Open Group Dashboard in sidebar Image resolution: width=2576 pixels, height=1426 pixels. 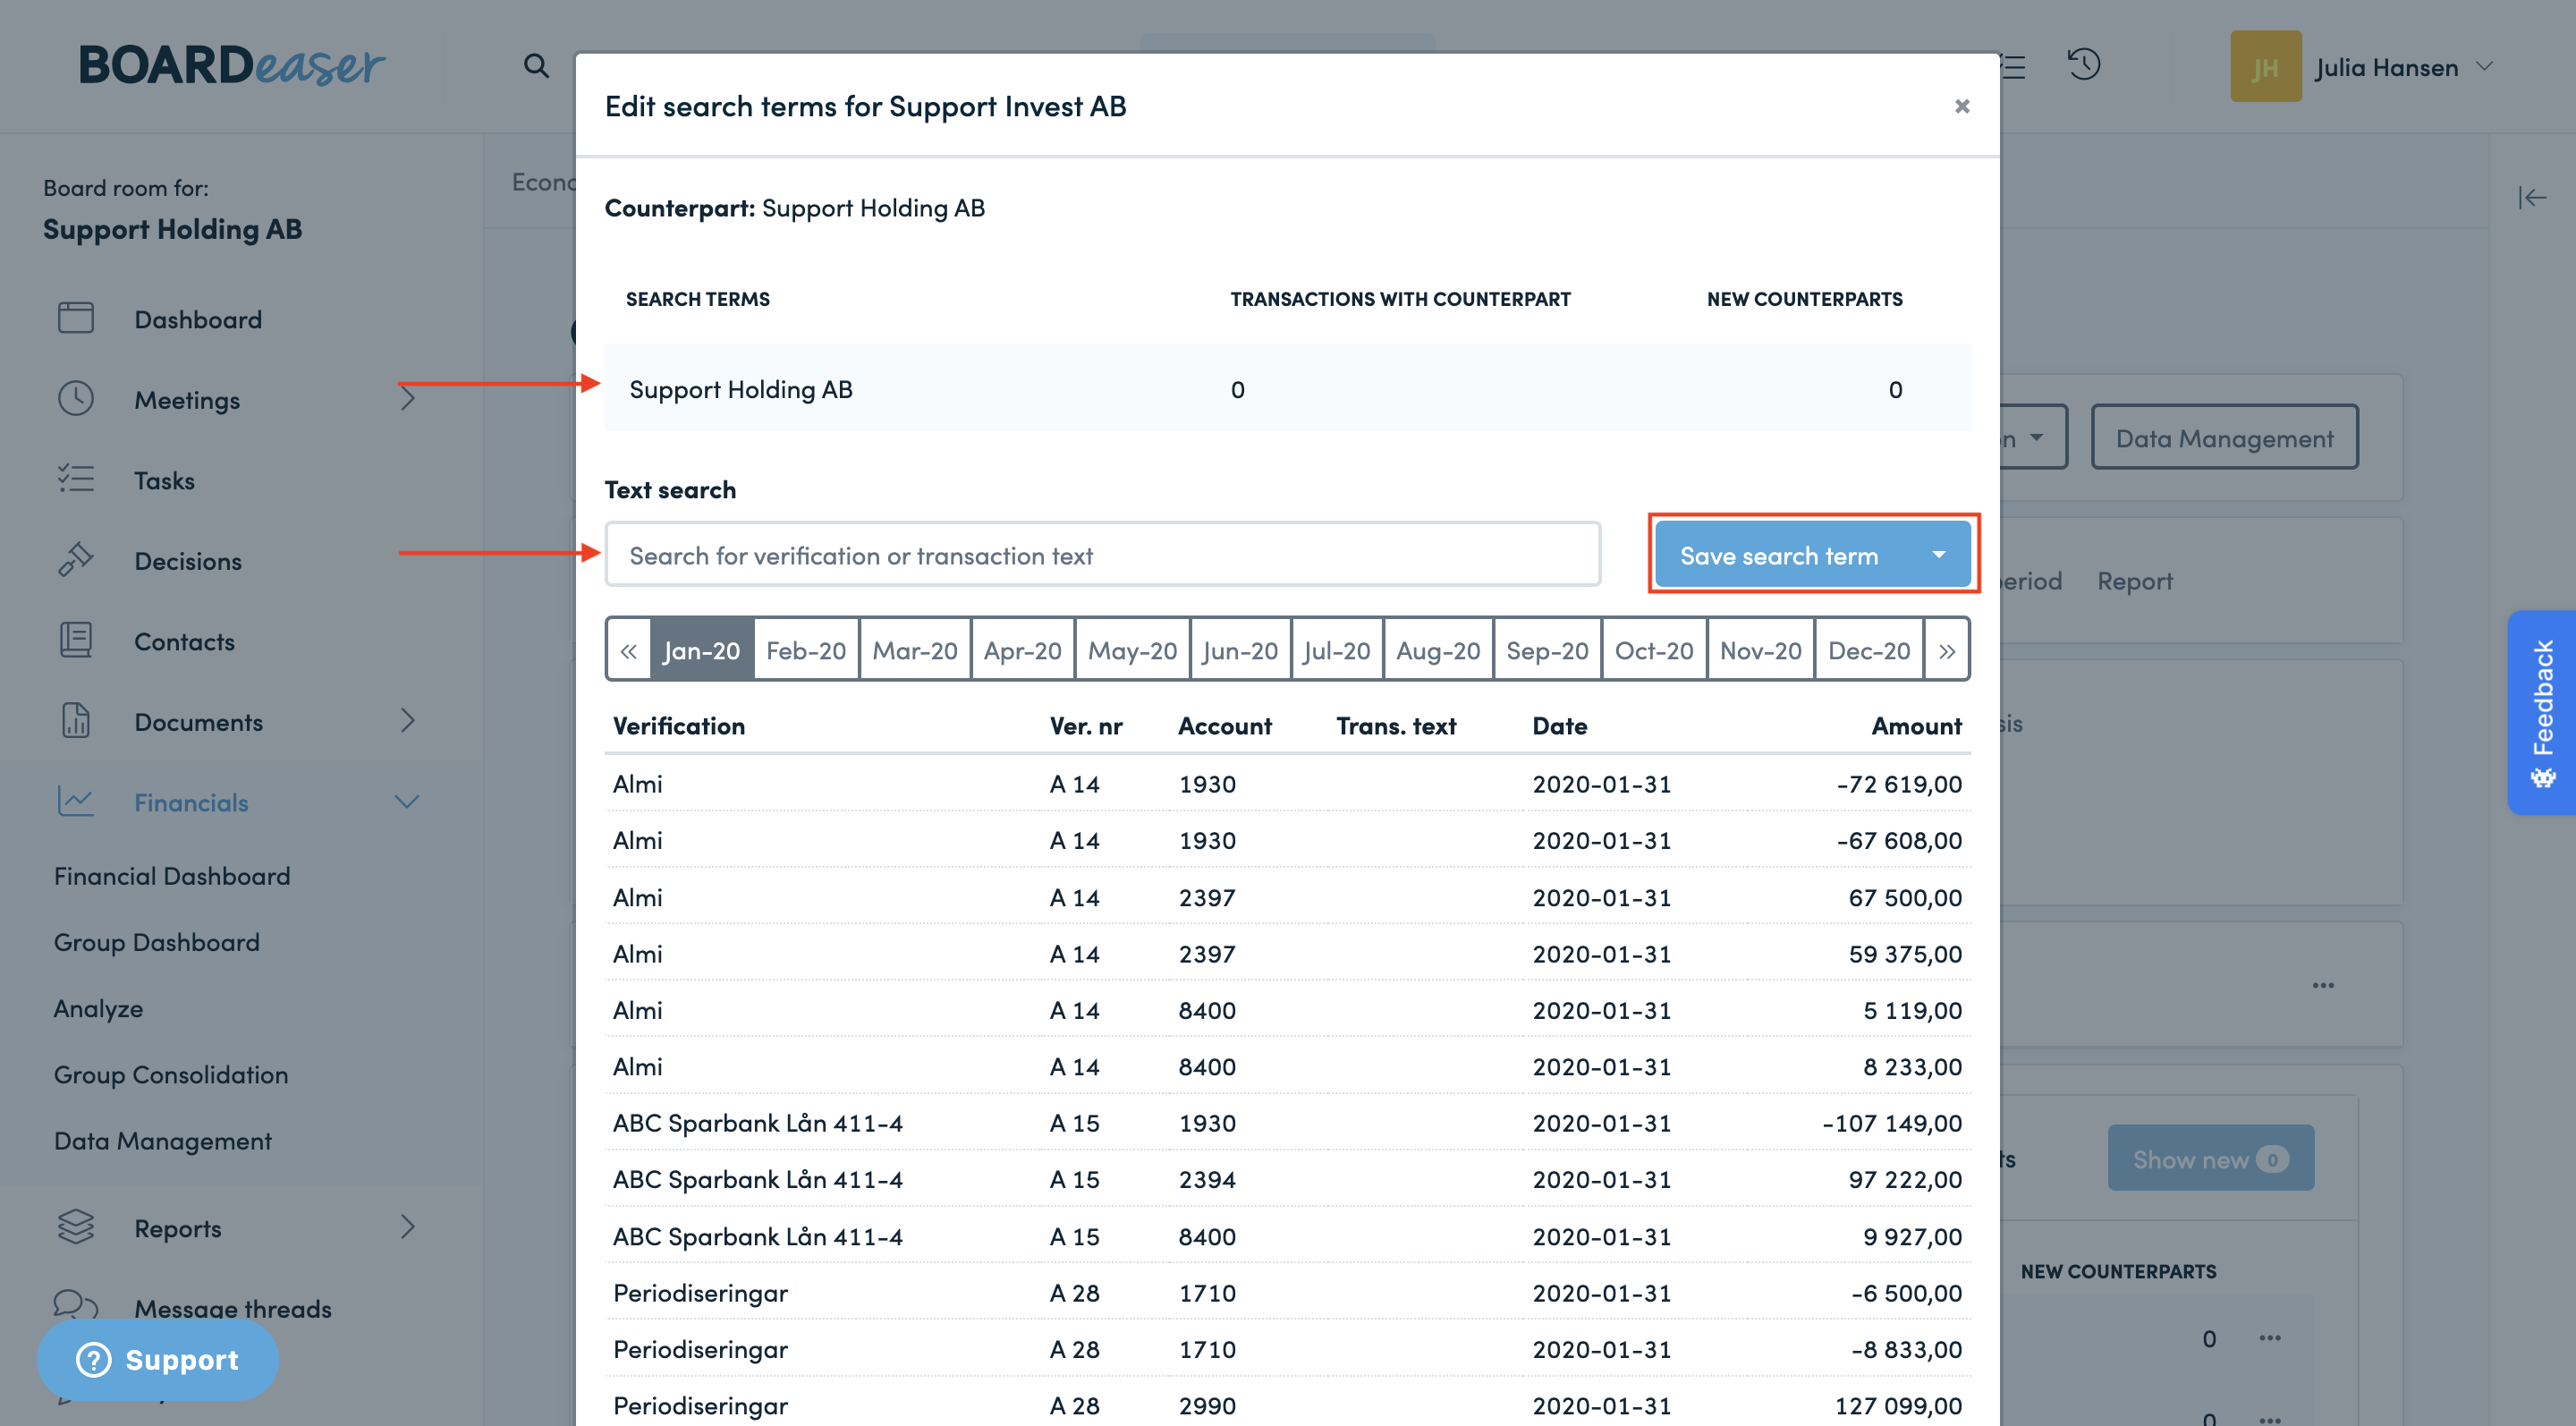[157, 941]
